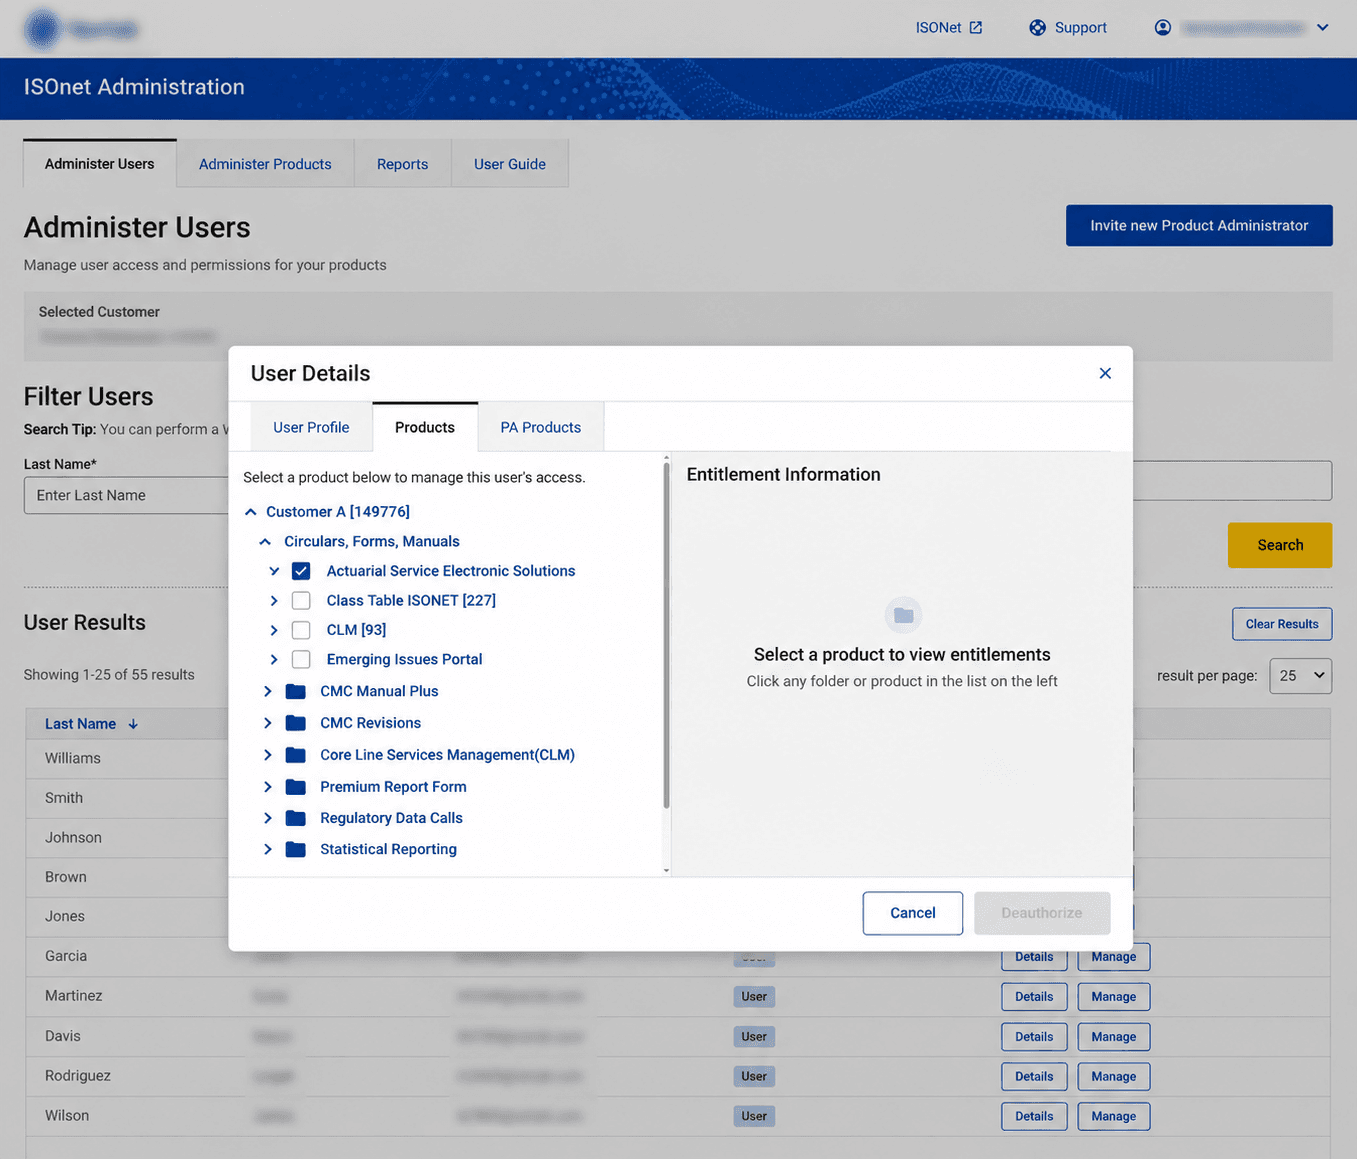The image size is (1357, 1159).
Task: Open the Administer Users tab
Action: (x=100, y=164)
